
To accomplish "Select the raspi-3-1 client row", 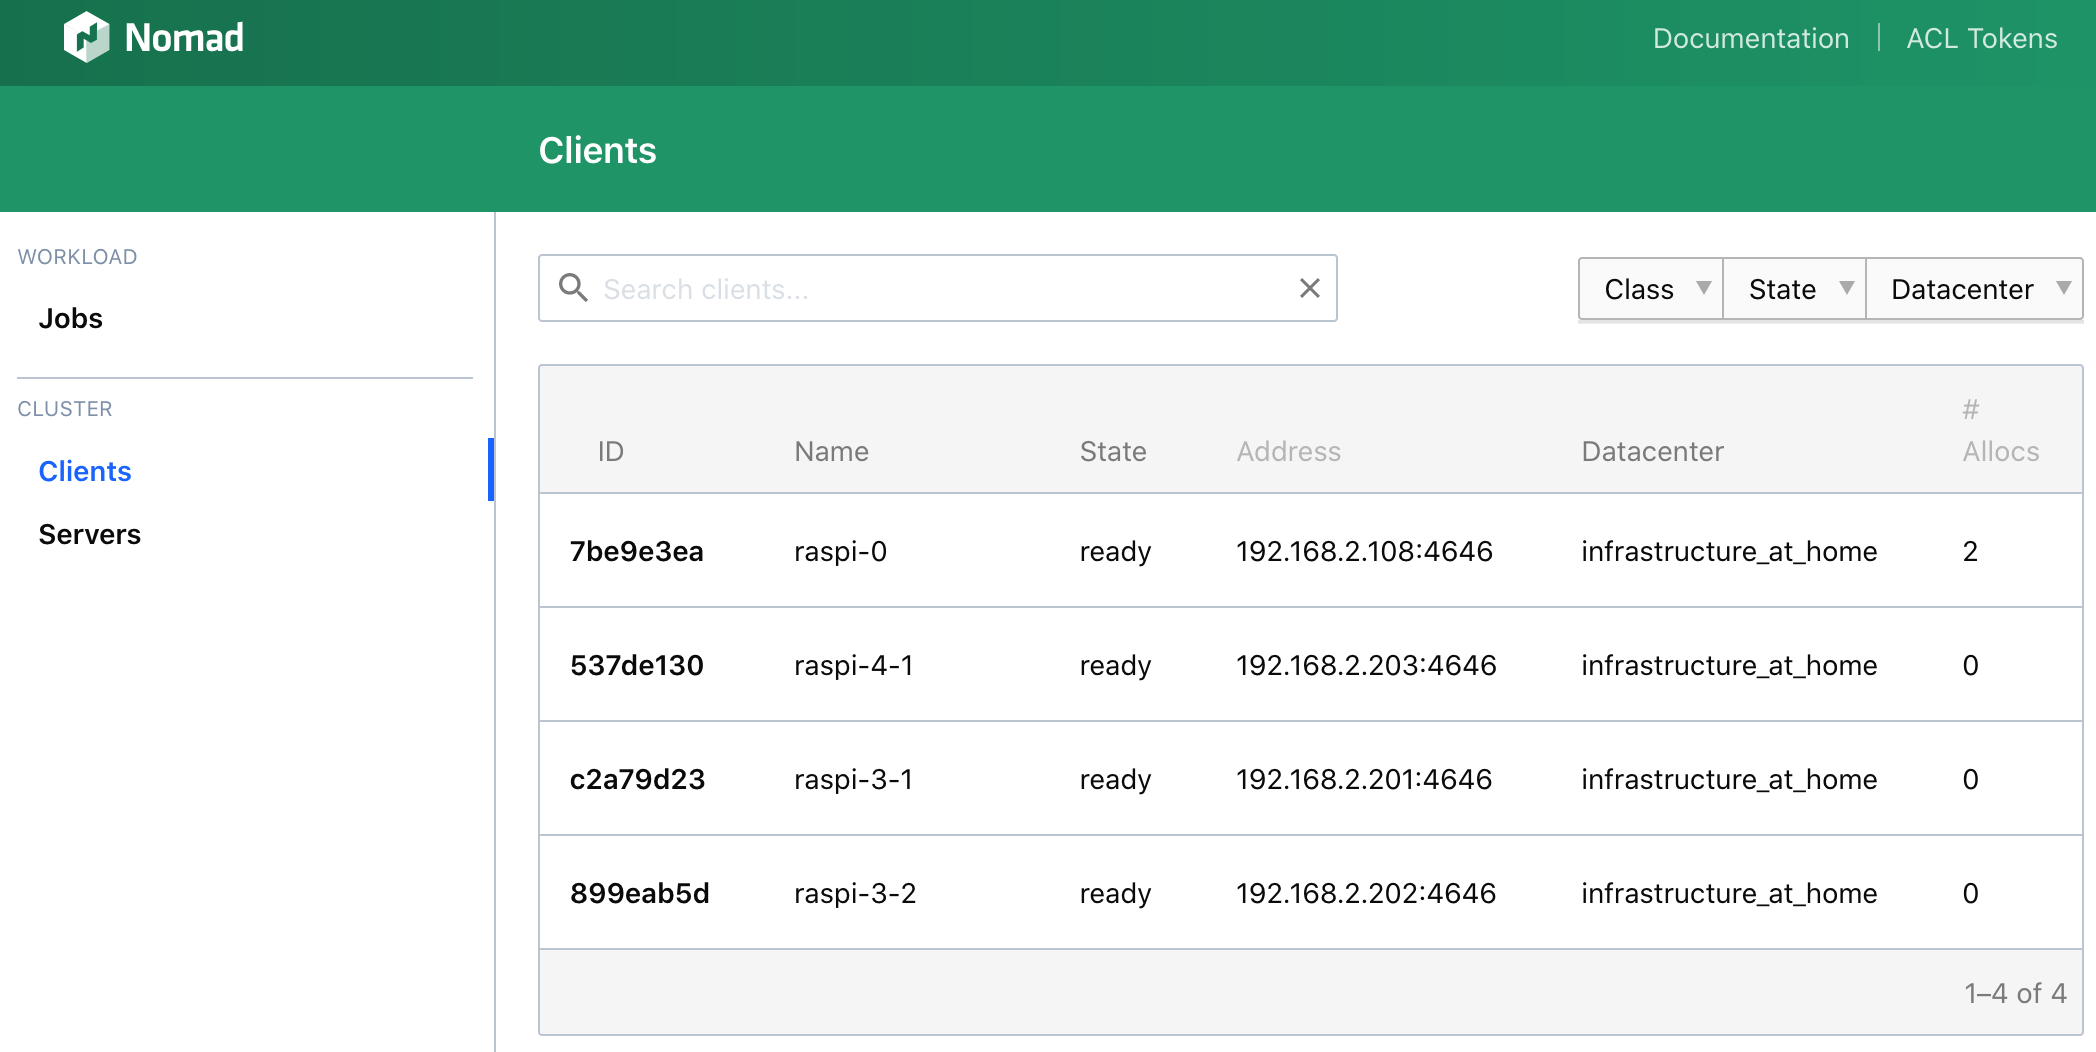I will coord(853,779).
